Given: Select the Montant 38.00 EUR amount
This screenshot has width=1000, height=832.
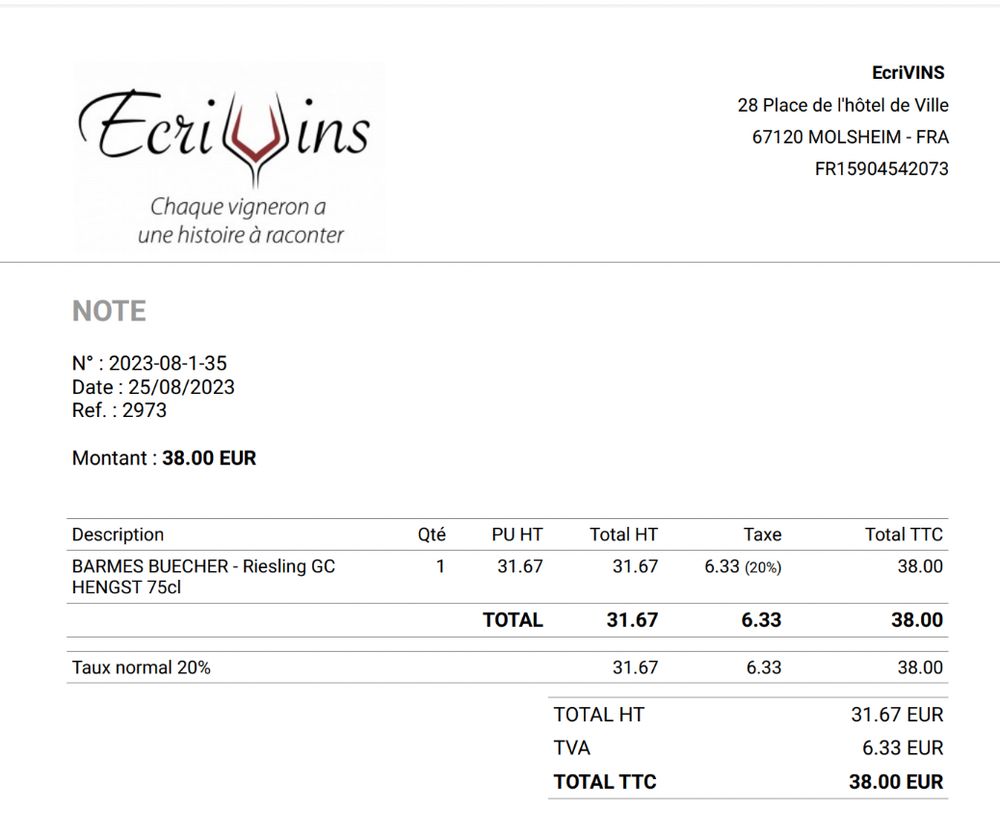Looking at the screenshot, I should [x=209, y=458].
